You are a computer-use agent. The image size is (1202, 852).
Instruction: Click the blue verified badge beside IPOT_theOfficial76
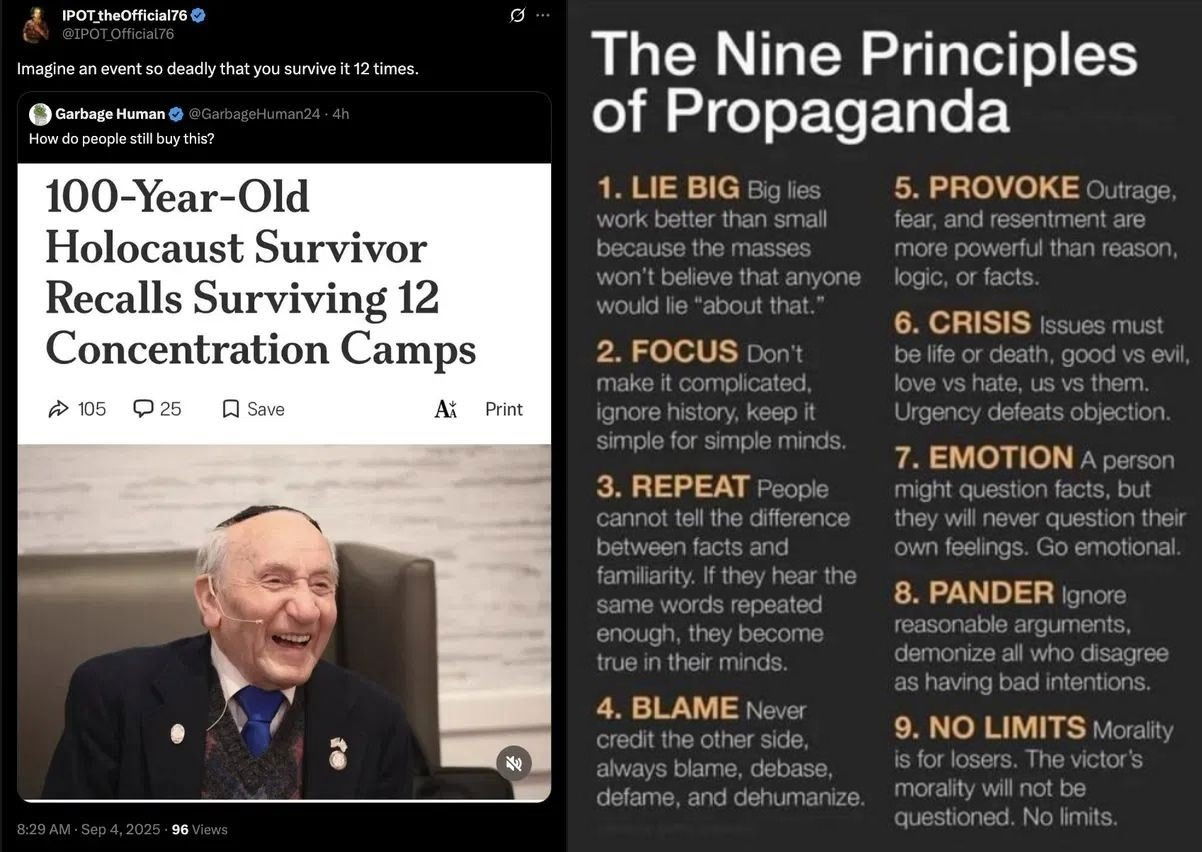pos(198,15)
